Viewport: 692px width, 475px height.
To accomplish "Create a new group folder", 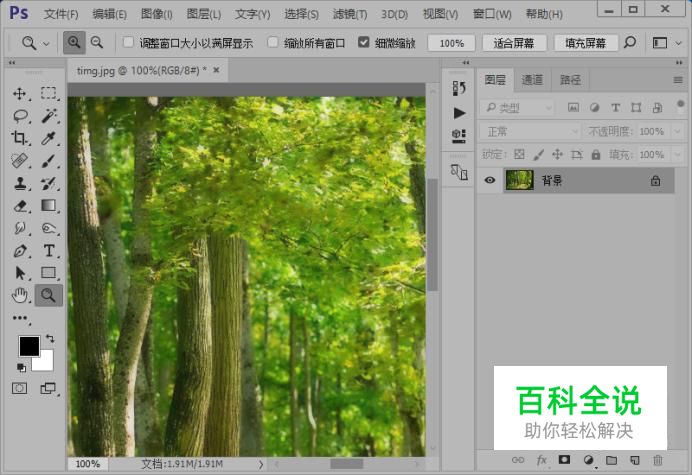I will 611,460.
